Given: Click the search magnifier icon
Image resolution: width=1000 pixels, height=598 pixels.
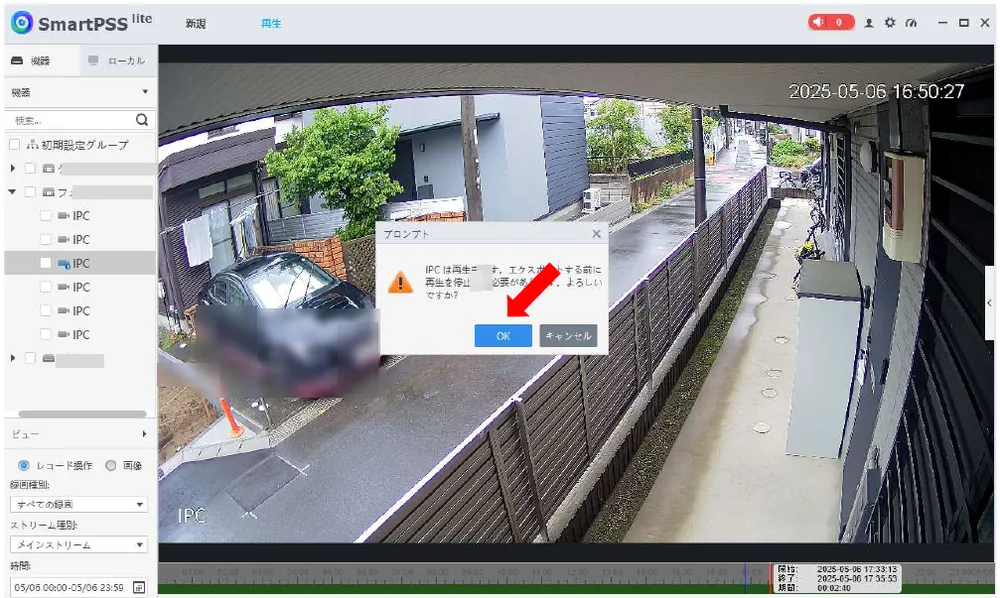Looking at the screenshot, I should pos(142,120).
